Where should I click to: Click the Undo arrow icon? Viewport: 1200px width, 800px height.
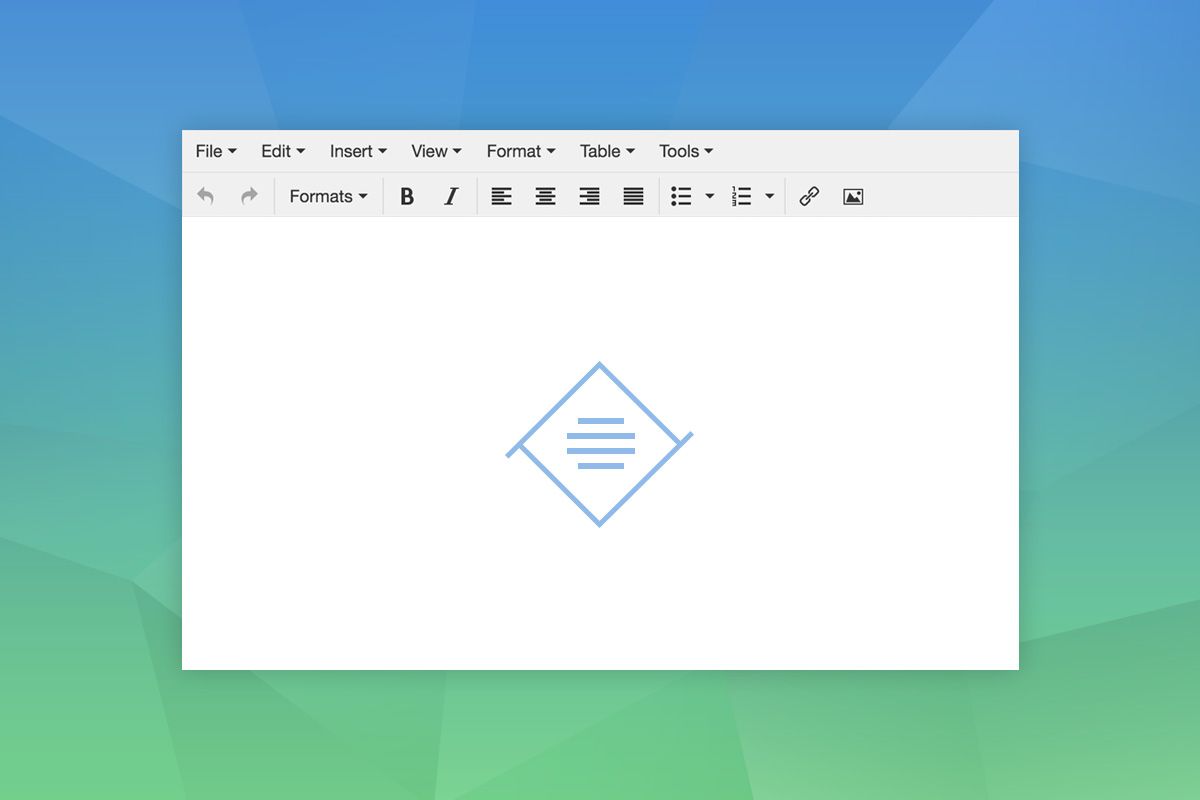coord(206,196)
